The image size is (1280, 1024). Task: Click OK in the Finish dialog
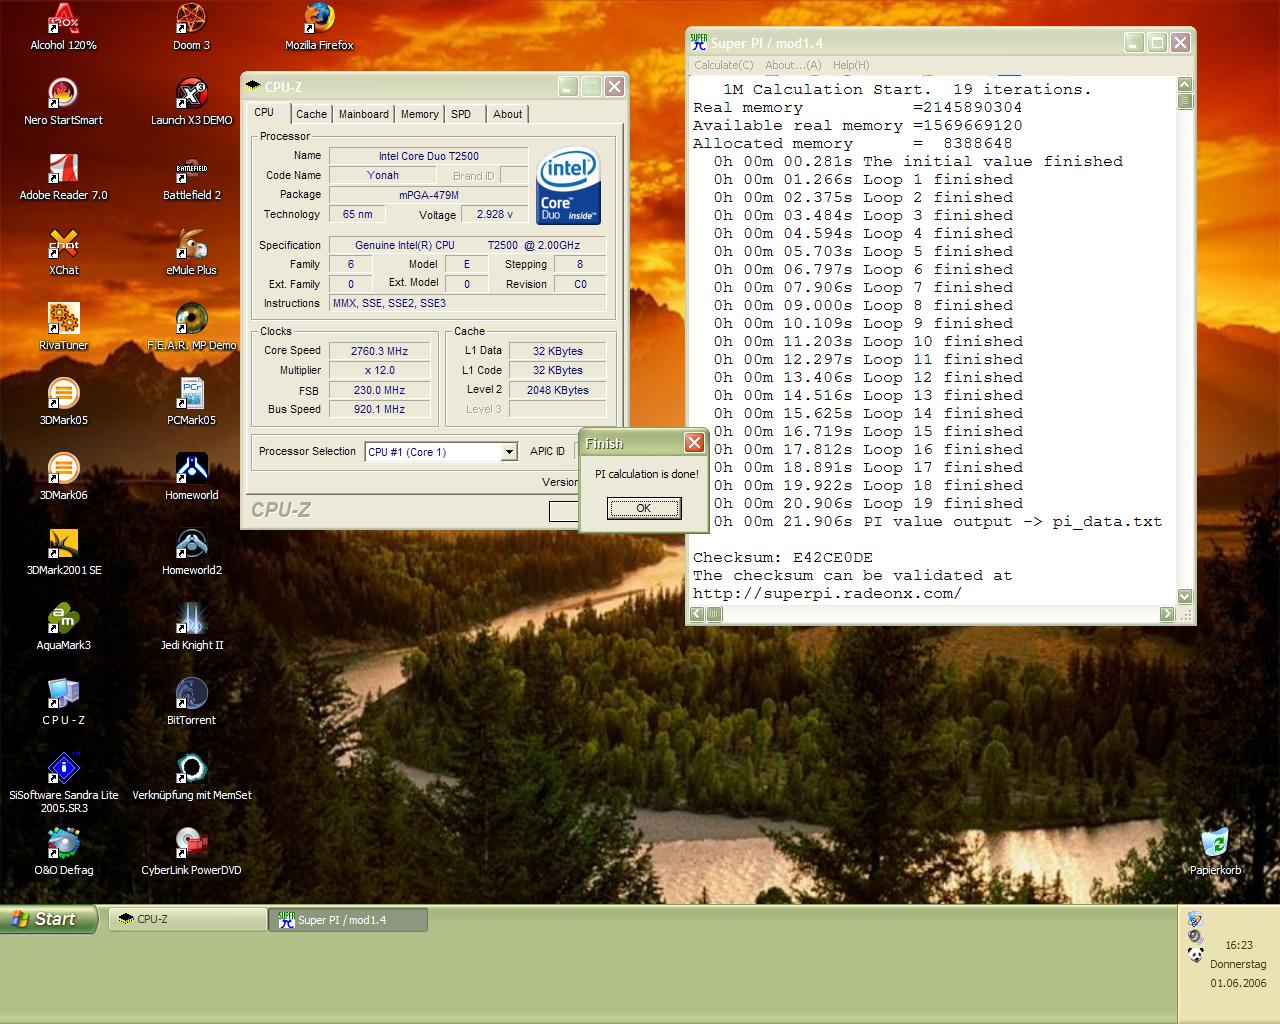coord(644,508)
